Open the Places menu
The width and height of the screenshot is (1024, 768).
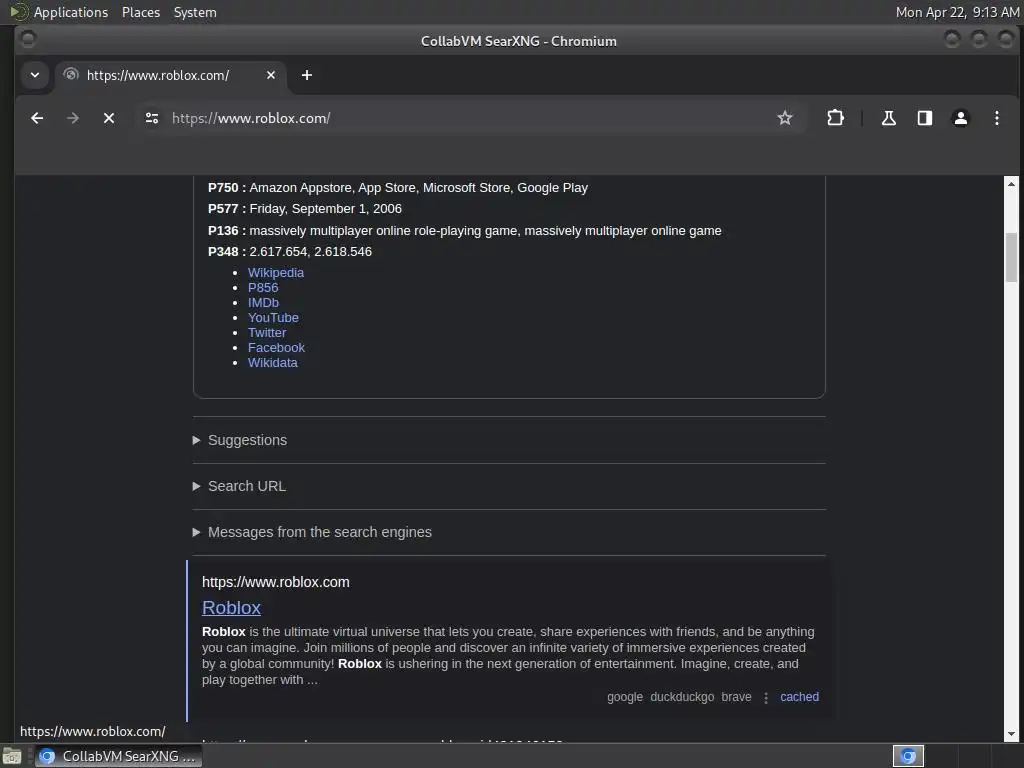141,12
